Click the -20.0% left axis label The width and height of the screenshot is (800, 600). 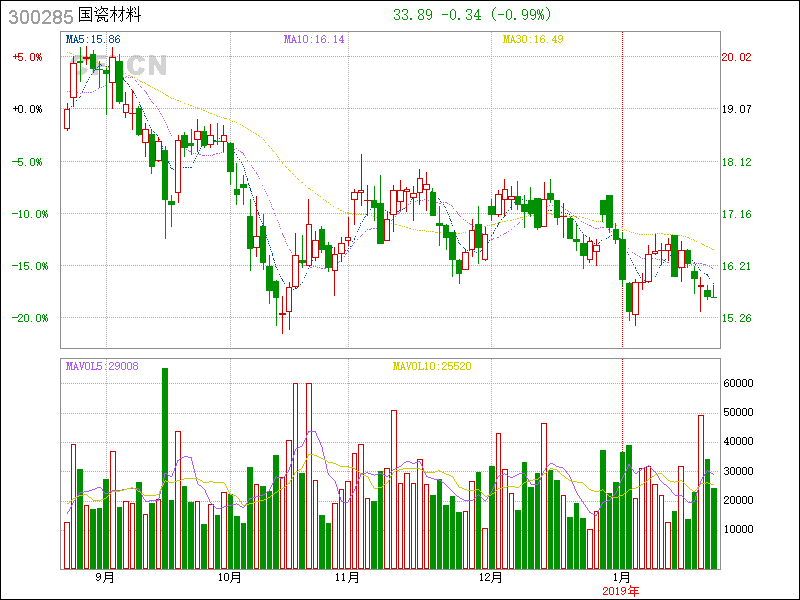27,318
